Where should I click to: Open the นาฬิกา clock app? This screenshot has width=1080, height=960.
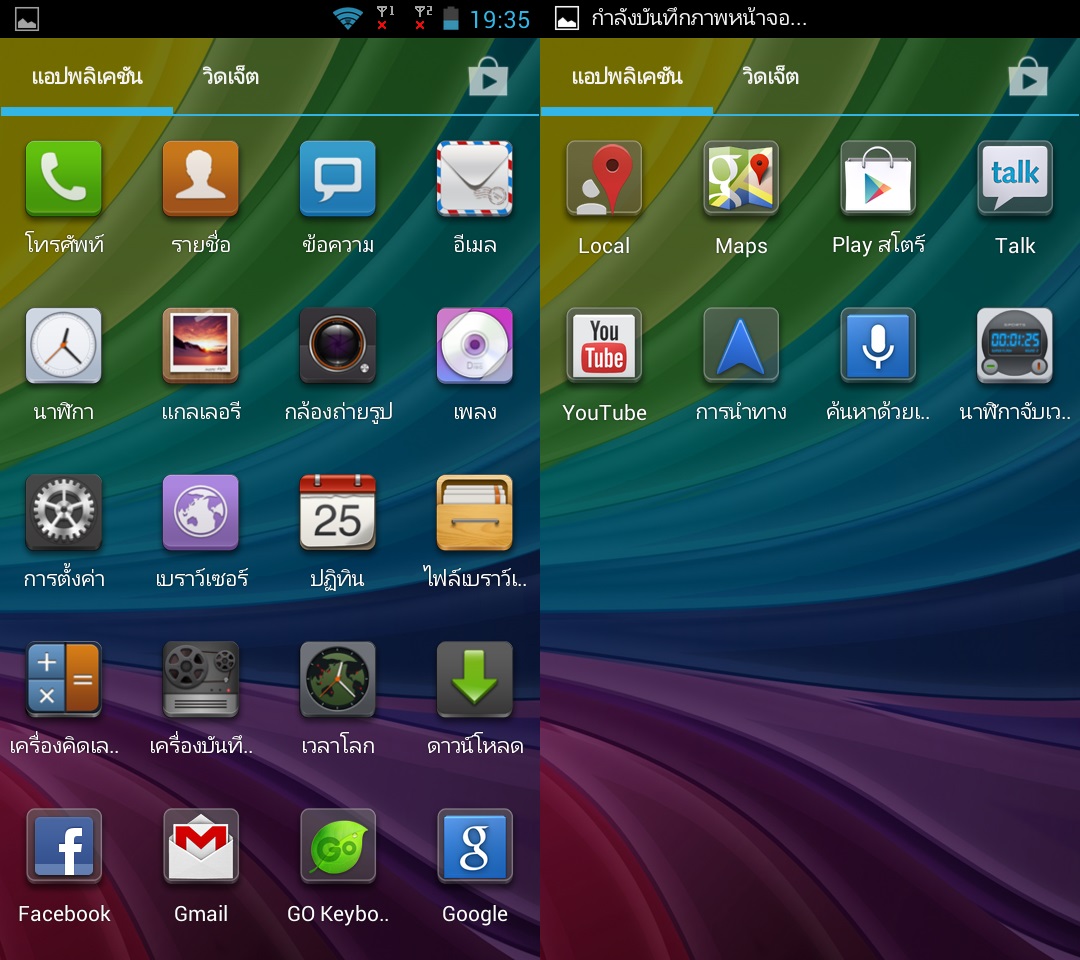[63, 345]
